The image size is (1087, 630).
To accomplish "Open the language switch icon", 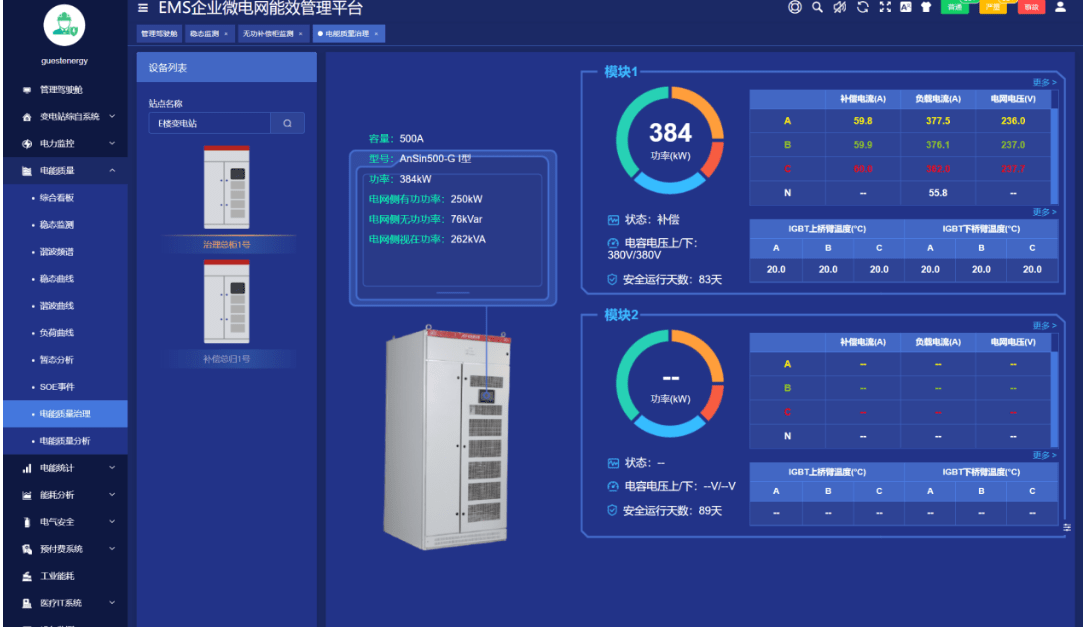I will [x=905, y=8].
